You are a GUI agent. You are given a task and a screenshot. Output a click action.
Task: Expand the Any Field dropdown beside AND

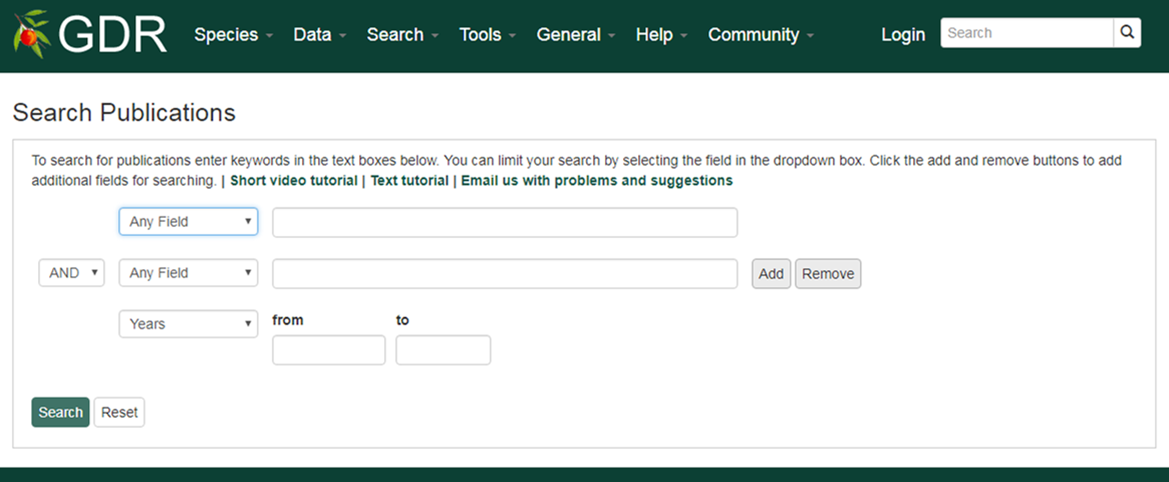(189, 273)
